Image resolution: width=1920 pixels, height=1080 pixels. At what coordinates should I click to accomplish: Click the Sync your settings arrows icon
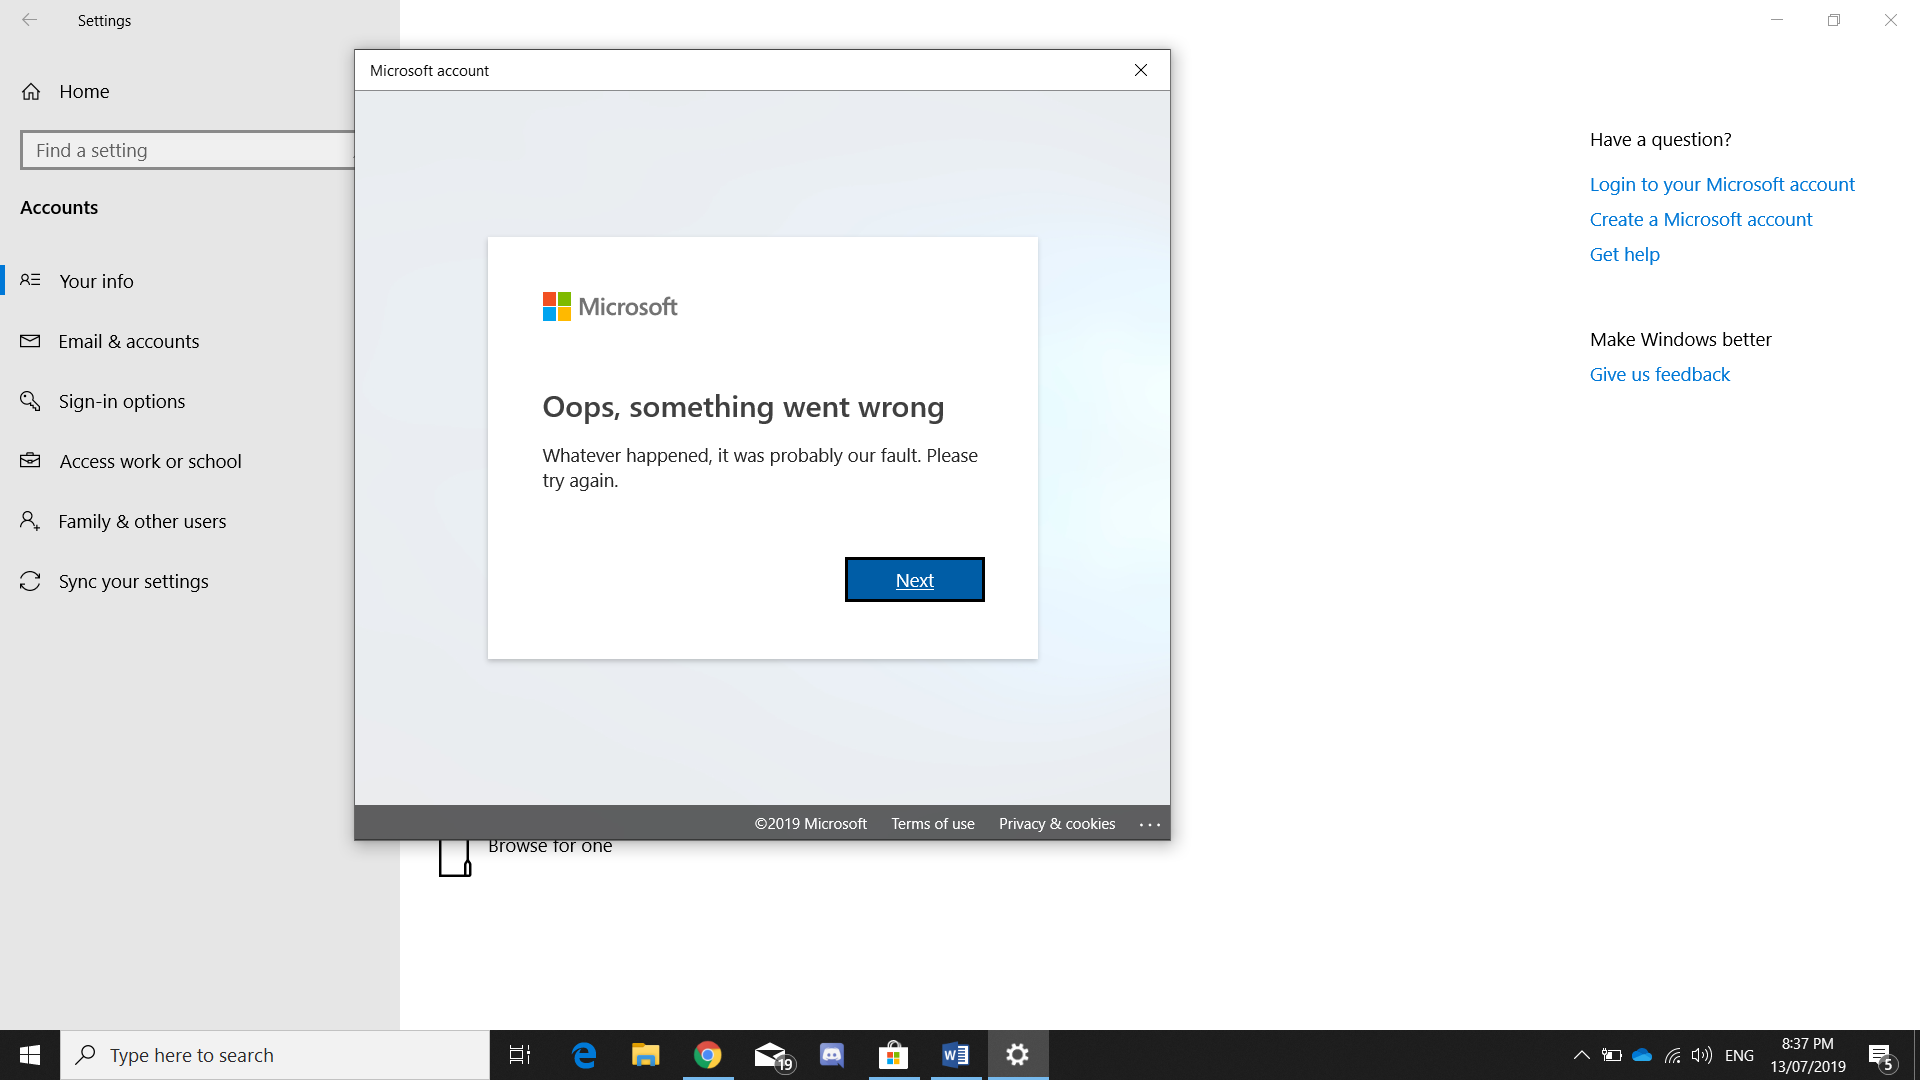click(x=30, y=581)
